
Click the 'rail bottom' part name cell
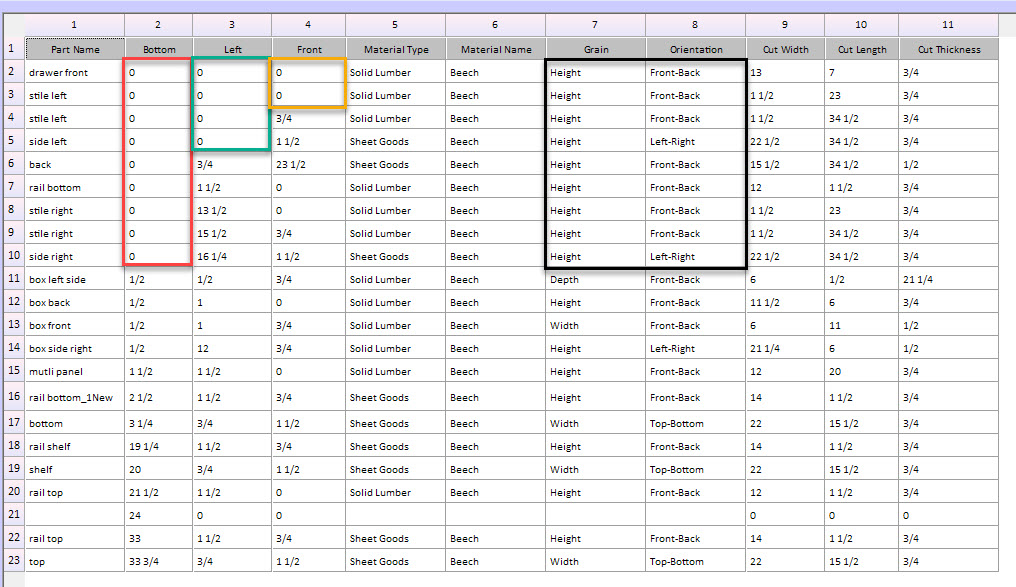[x=75, y=187]
